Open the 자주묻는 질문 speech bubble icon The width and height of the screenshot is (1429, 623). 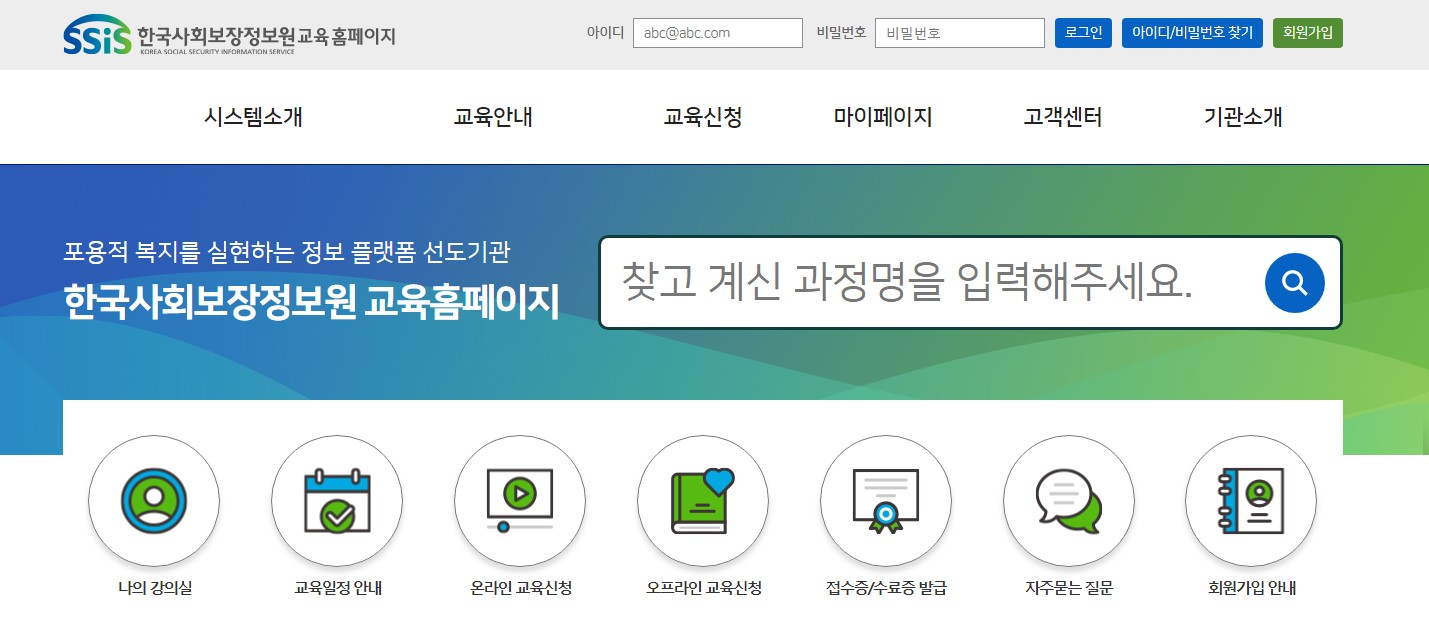point(1069,501)
